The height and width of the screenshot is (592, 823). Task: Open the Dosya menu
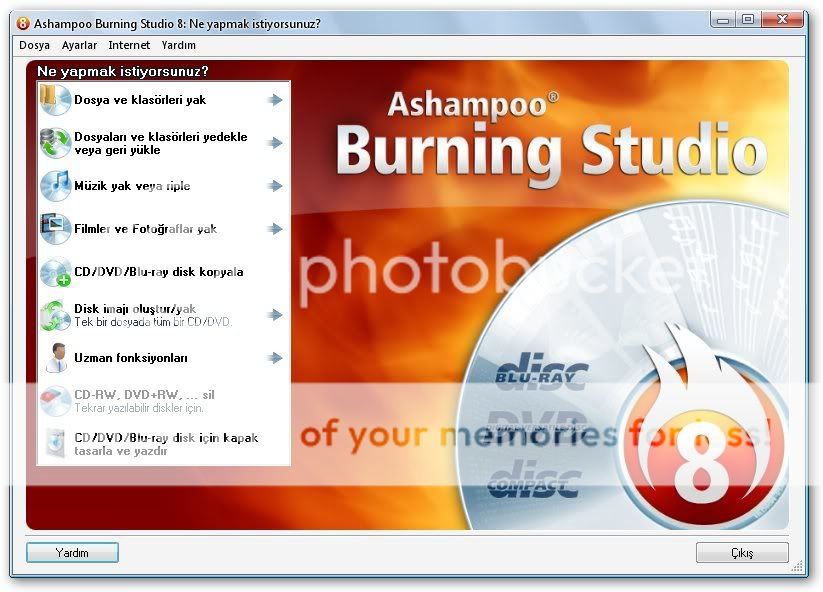[x=34, y=45]
